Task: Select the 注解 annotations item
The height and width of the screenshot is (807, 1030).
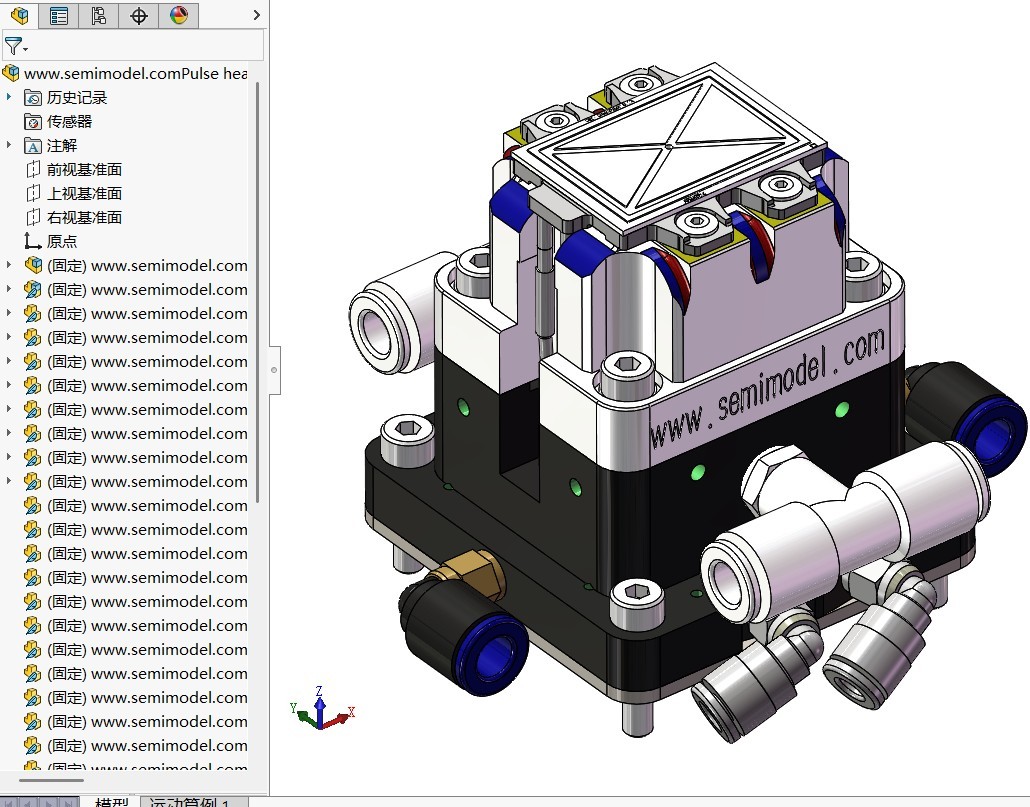Action: tap(51, 146)
